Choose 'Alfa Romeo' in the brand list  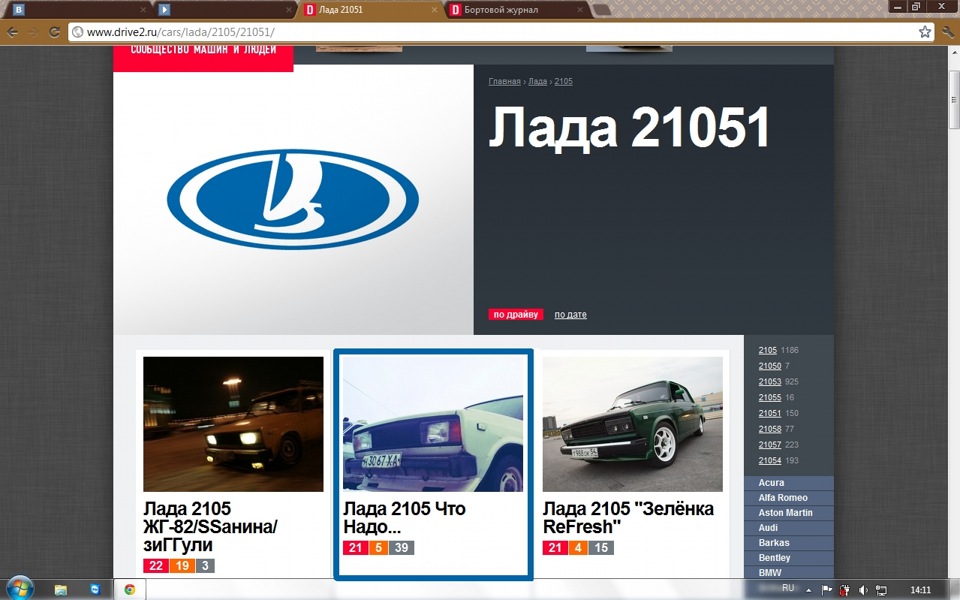coord(789,498)
